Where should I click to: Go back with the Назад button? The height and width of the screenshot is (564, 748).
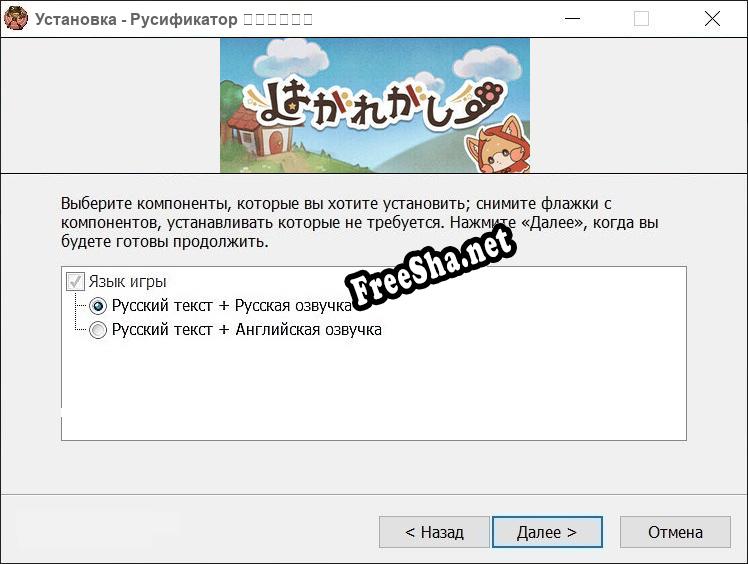[434, 532]
